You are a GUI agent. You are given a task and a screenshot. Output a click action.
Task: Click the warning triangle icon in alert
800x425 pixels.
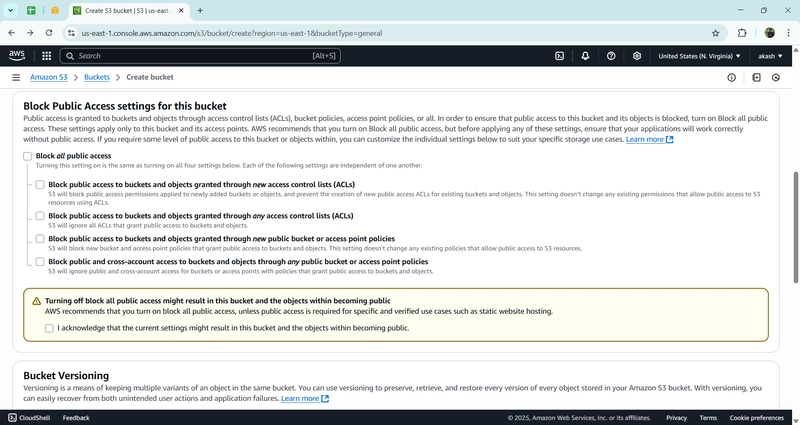click(37, 301)
